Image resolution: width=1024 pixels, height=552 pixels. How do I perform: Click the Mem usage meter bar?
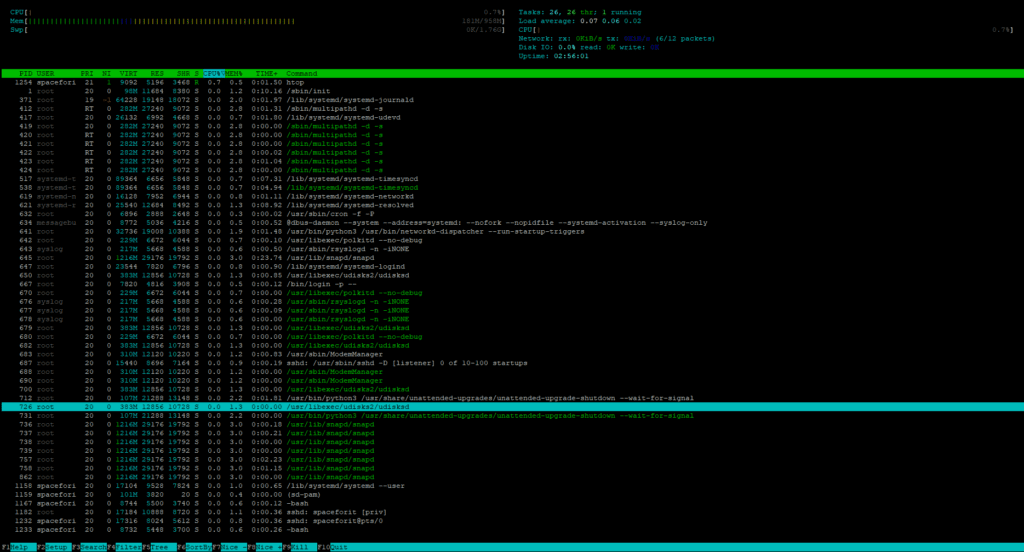(257, 21)
